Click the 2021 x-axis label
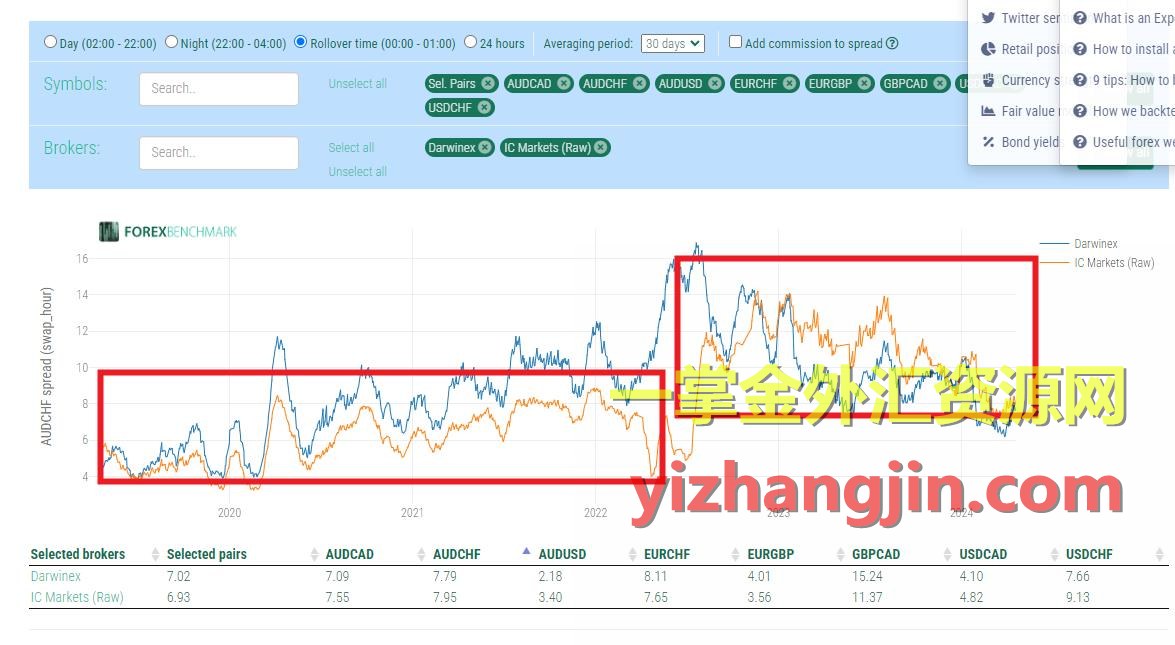This screenshot has width=1175, height=645. (x=412, y=512)
